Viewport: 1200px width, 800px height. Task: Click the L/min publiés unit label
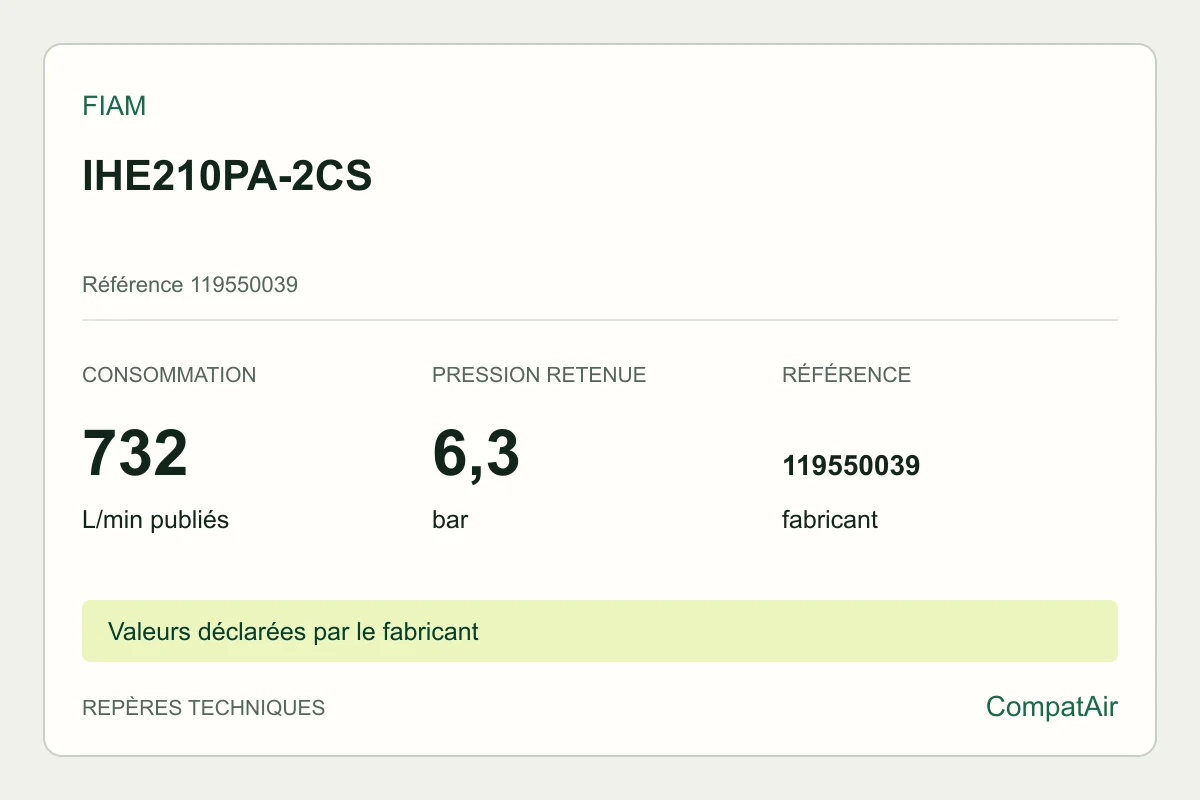click(156, 520)
